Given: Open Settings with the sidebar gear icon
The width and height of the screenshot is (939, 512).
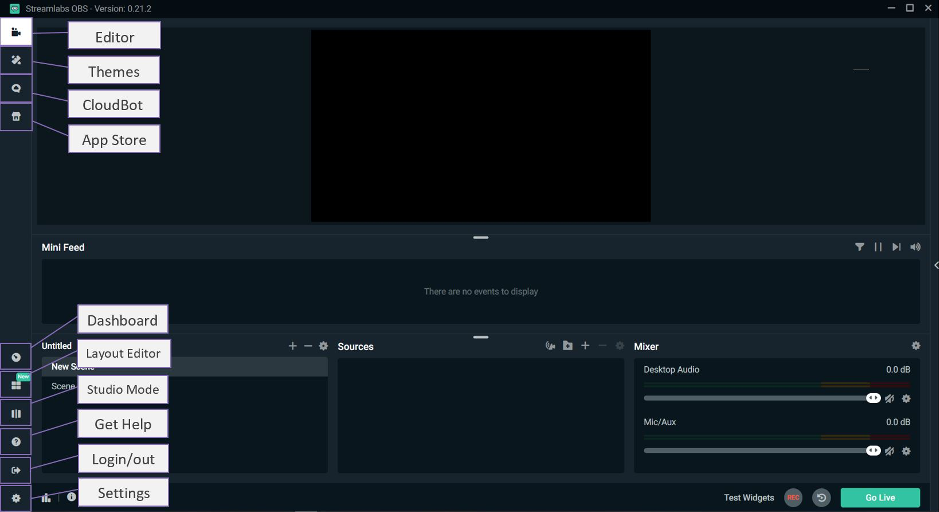Looking at the screenshot, I should click(x=16, y=498).
